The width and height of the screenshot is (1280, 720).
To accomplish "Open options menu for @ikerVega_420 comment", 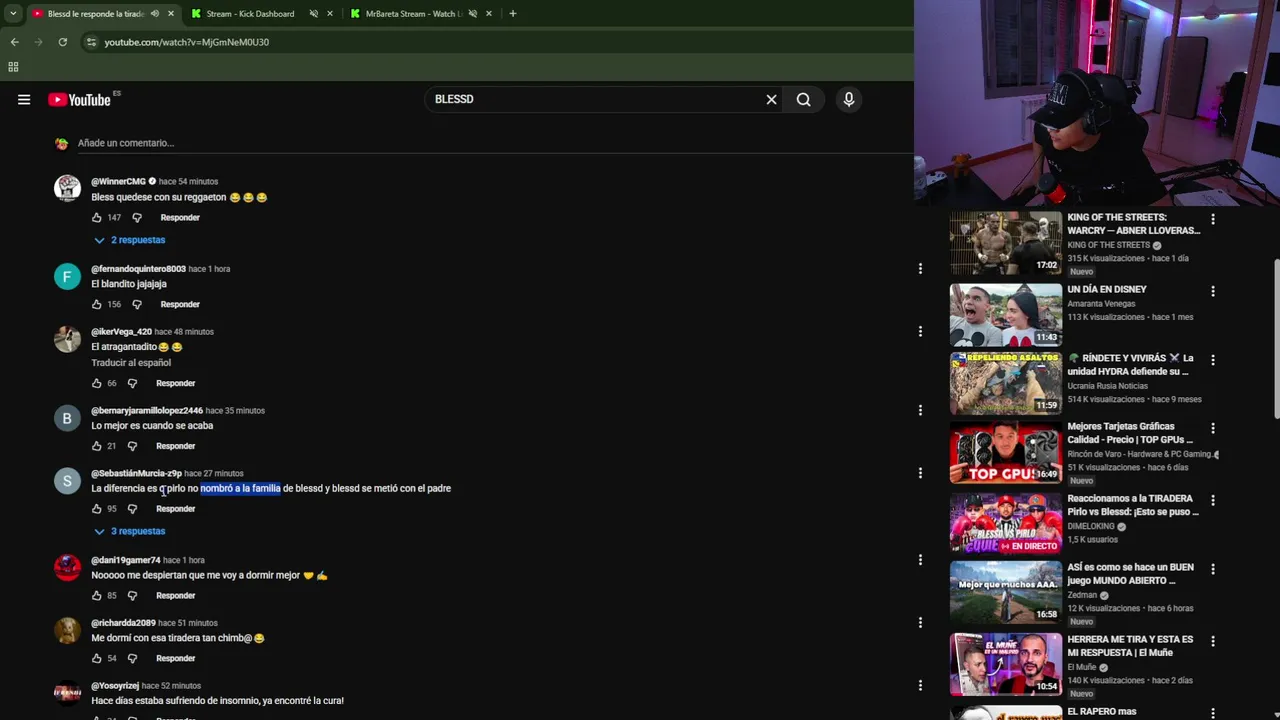I will 920,331.
